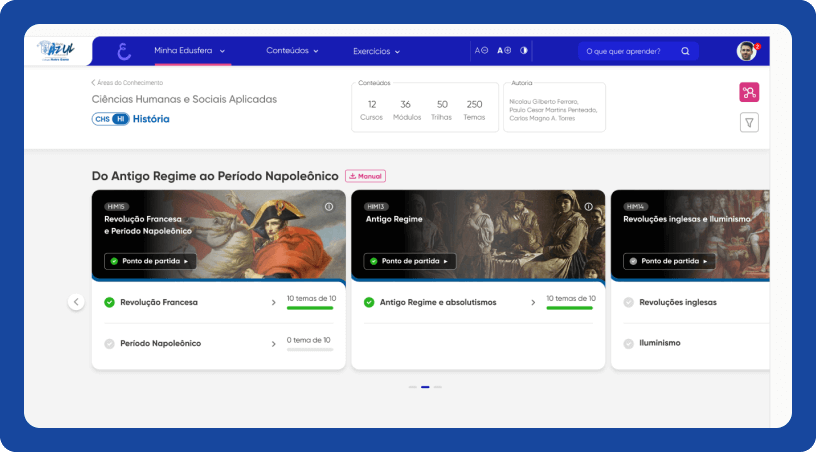Open the pink knowledge map icon
The height and width of the screenshot is (452, 816).
click(749, 92)
